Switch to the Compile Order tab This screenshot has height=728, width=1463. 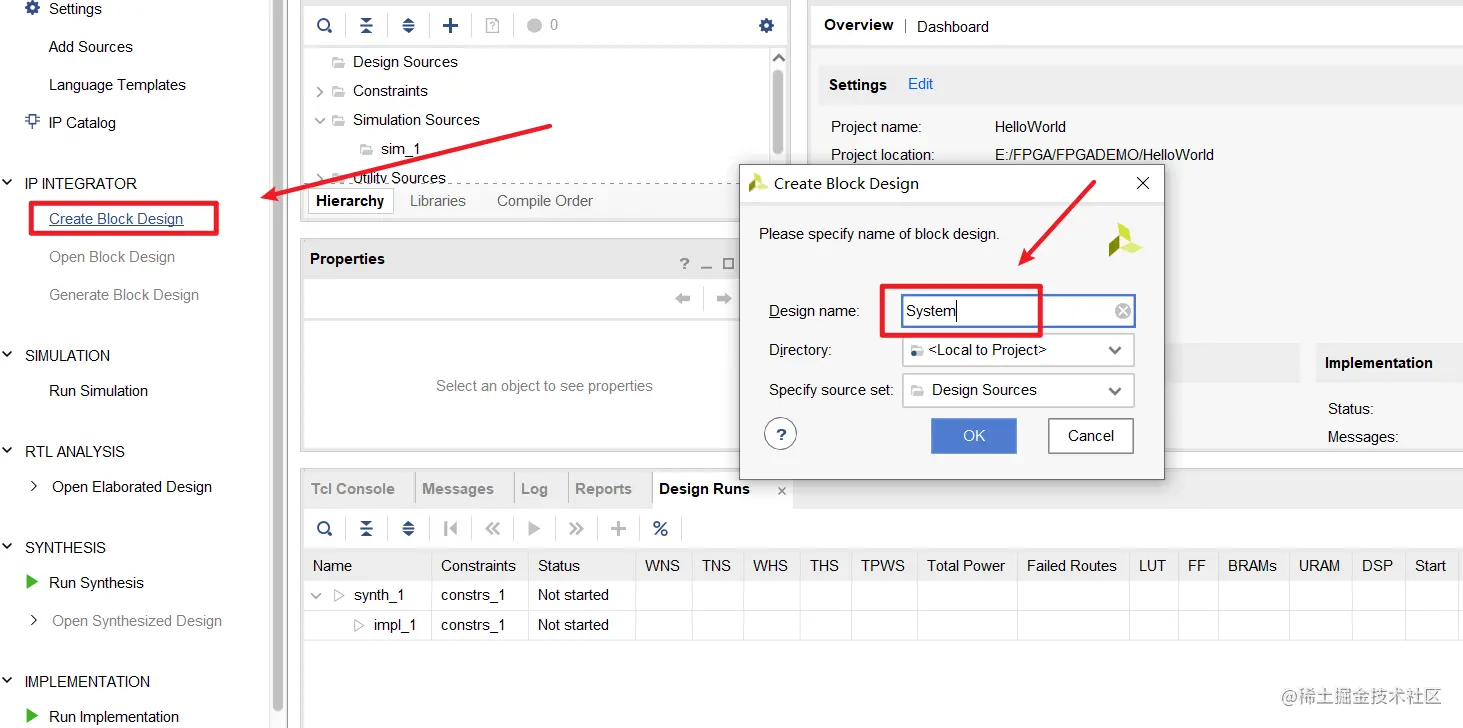click(545, 201)
